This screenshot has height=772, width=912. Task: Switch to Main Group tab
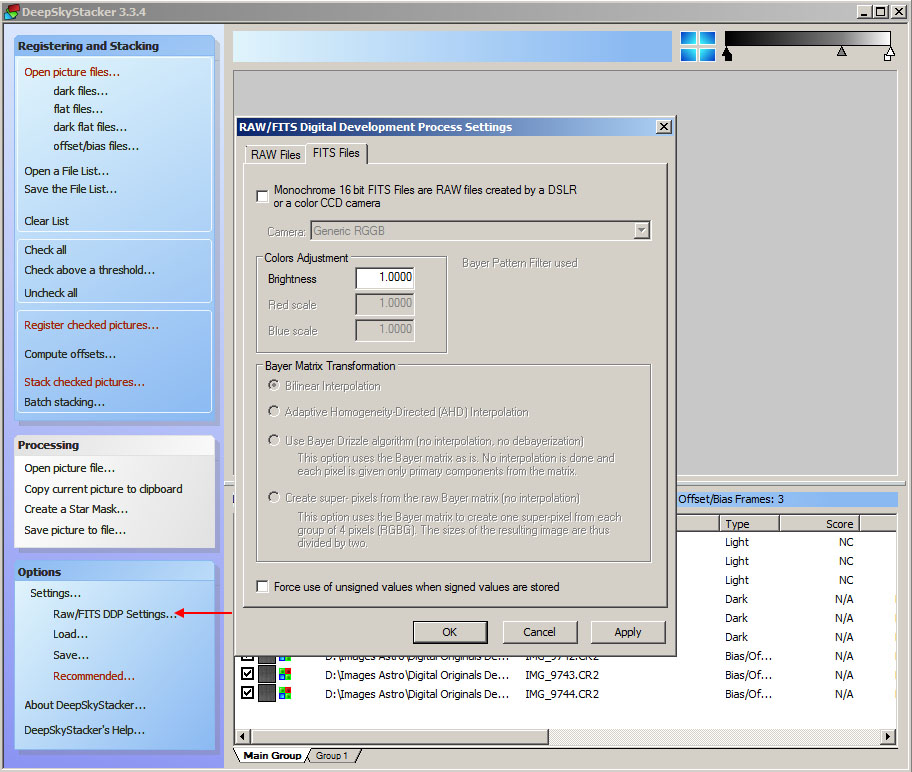pos(272,755)
